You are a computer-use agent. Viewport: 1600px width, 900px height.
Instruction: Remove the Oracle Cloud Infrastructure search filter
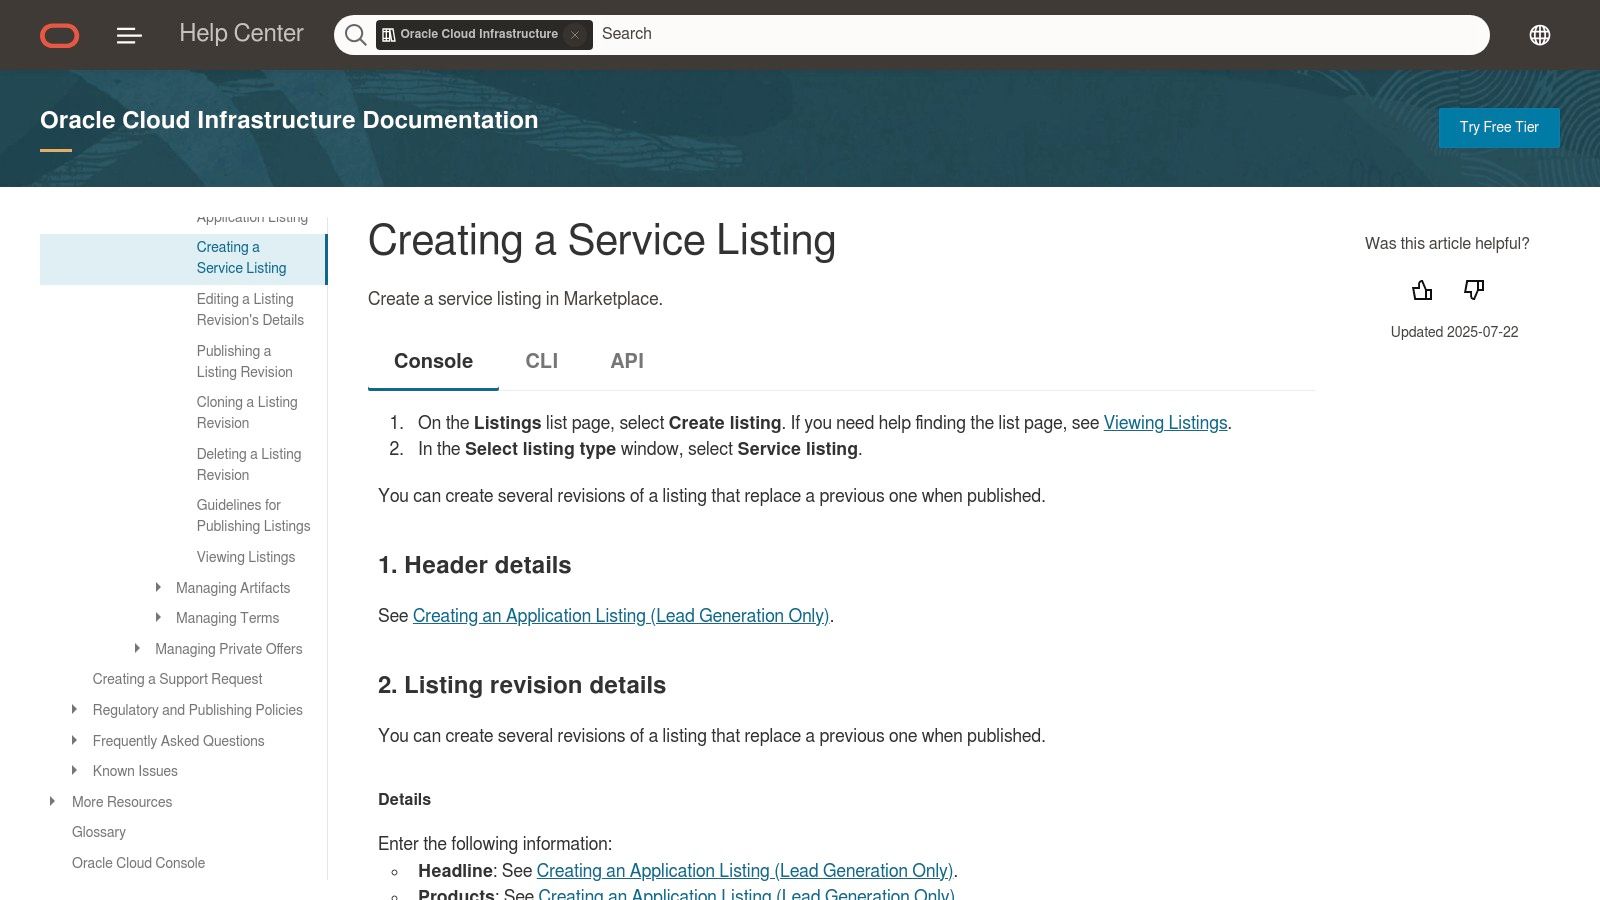(x=575, y=35)
